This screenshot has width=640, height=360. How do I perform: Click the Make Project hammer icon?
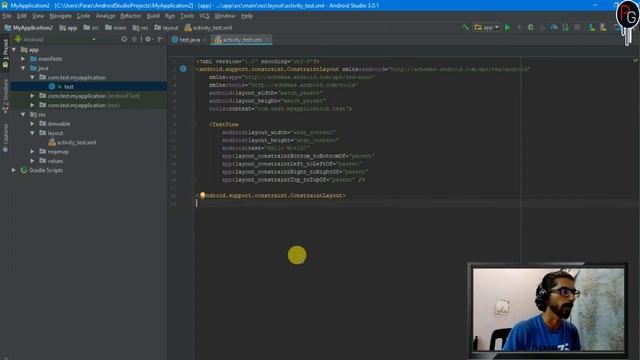click(x=465, y=27)
